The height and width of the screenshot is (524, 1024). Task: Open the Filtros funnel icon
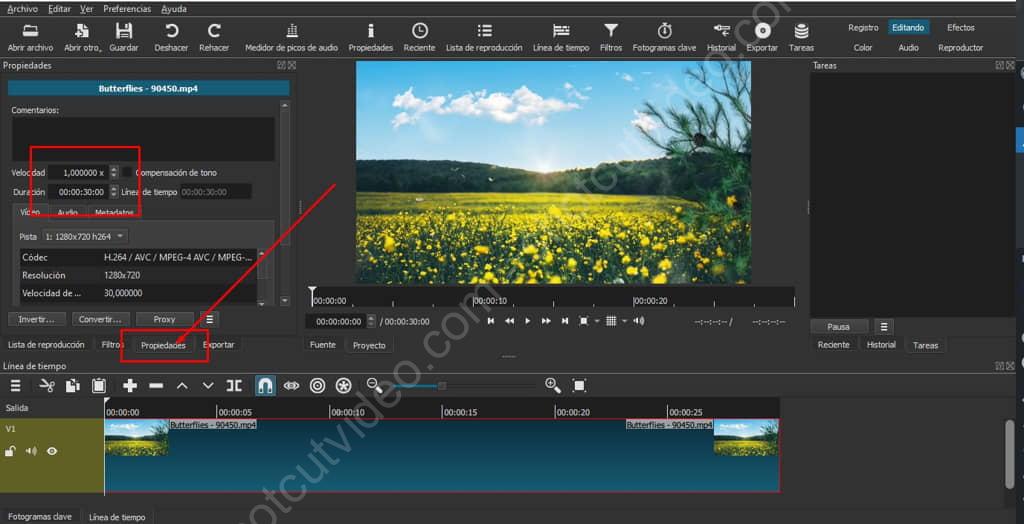tap(611, 38)
